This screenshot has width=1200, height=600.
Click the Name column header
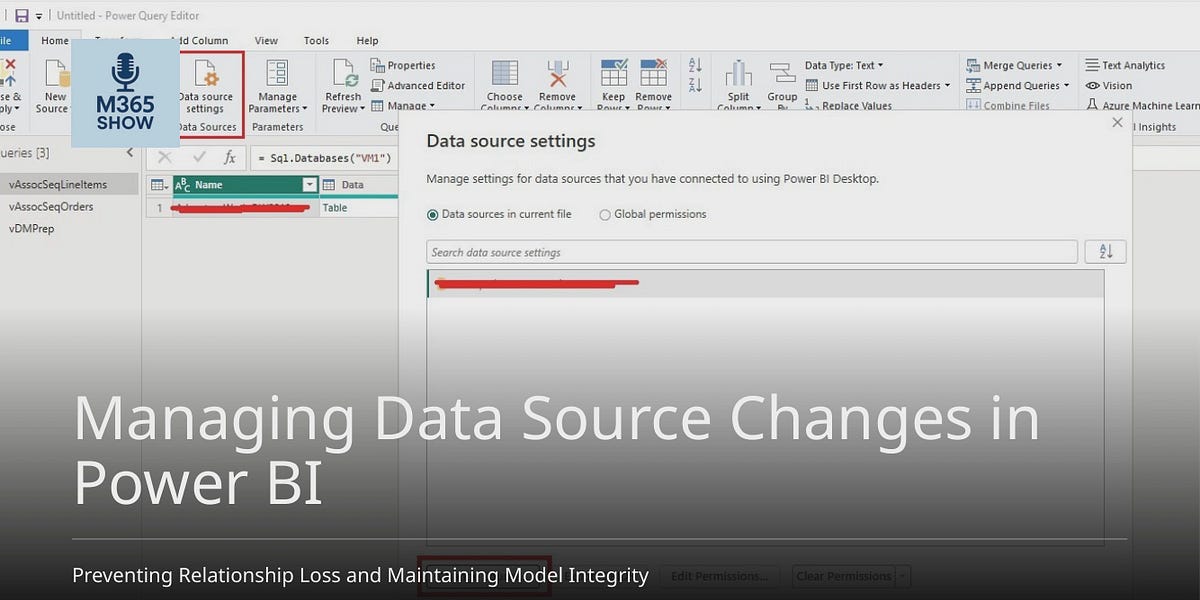click(x=246, y=185)
